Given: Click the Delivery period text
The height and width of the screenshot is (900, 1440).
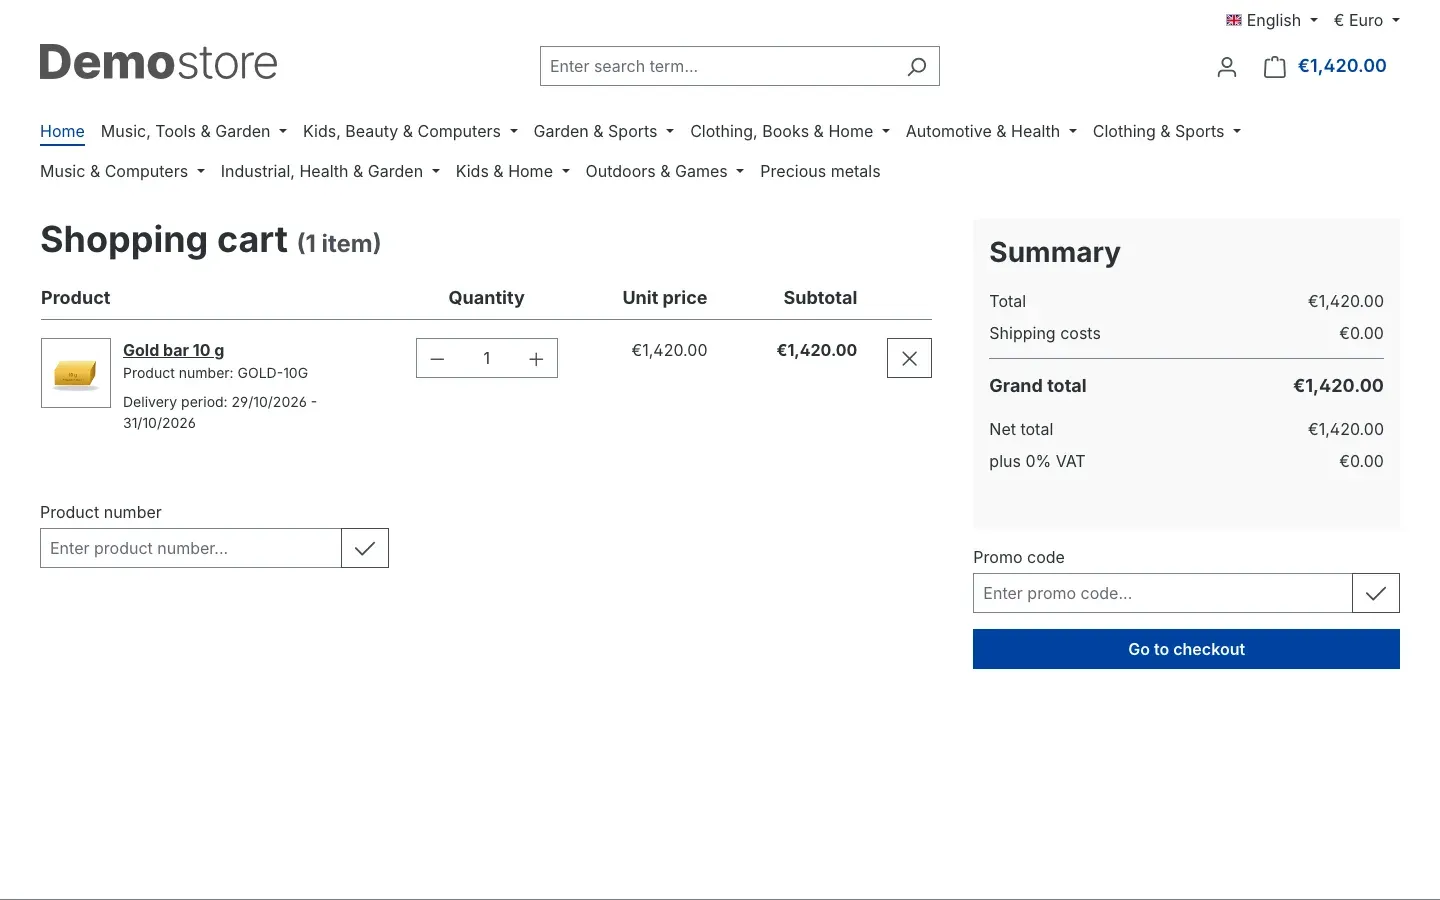Looking at the screenshot, I should pyautogui.click(x=220, y=412).
